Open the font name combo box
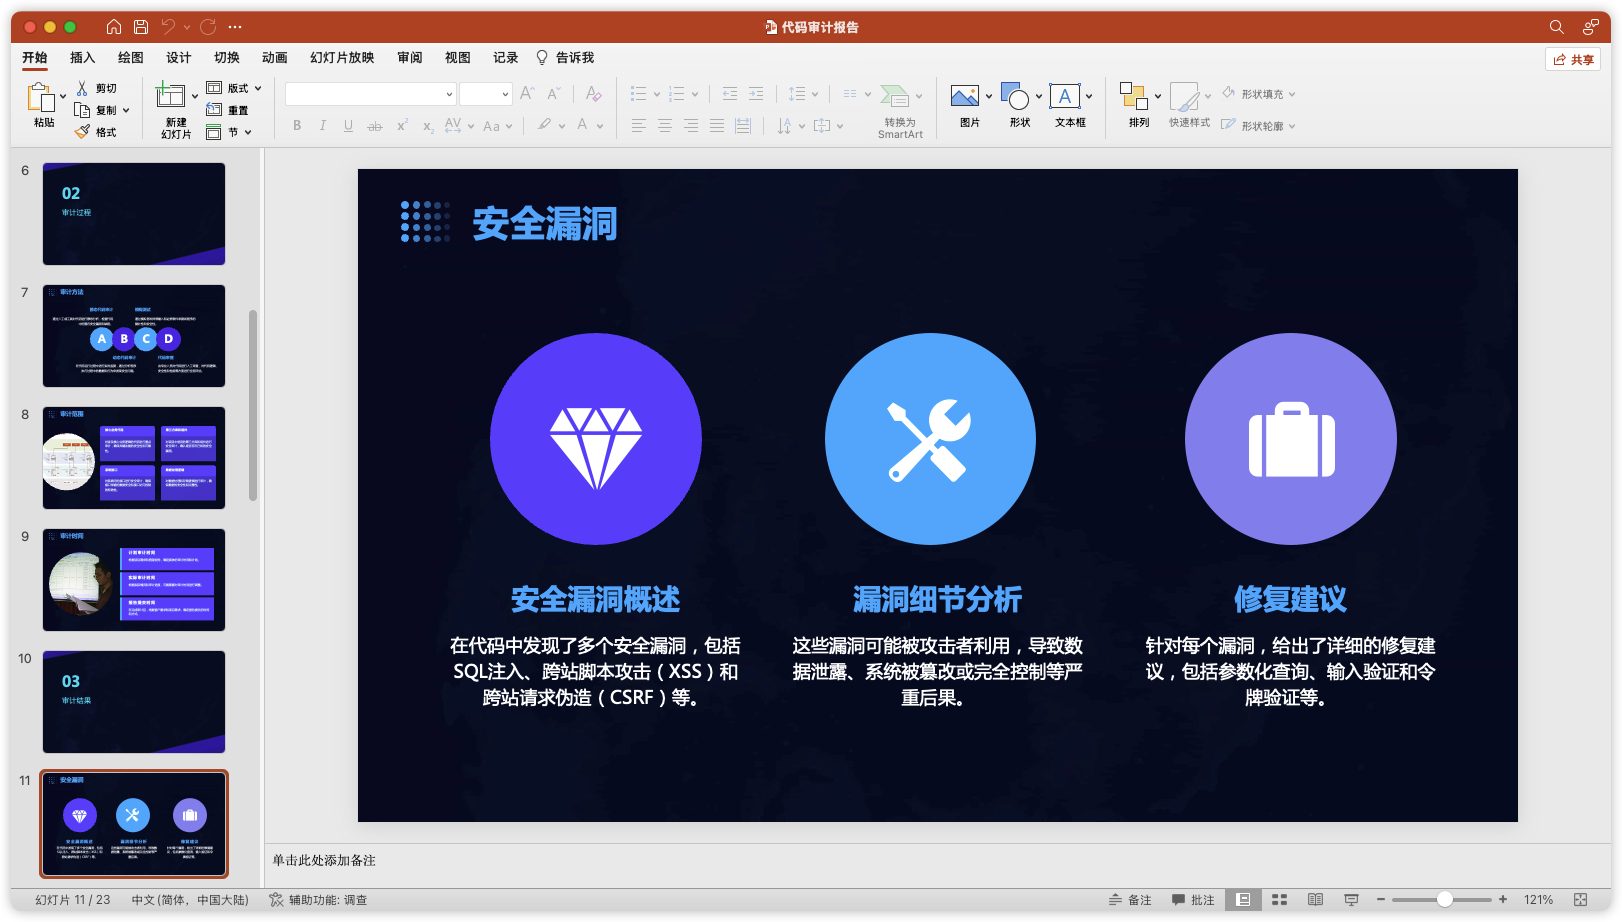1622x922 pixels. coord(370,94)
